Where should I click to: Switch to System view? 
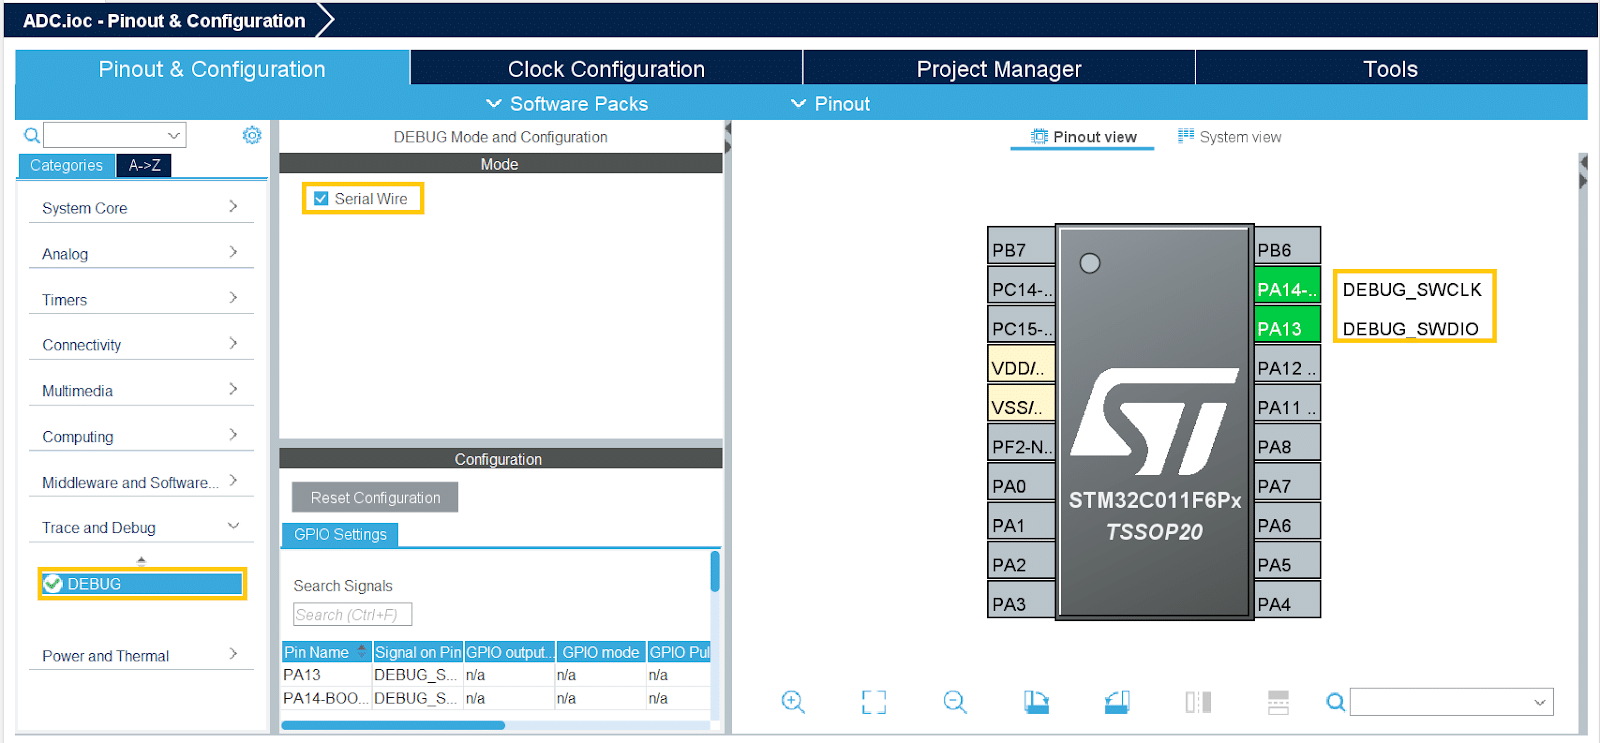[1229, 137]
